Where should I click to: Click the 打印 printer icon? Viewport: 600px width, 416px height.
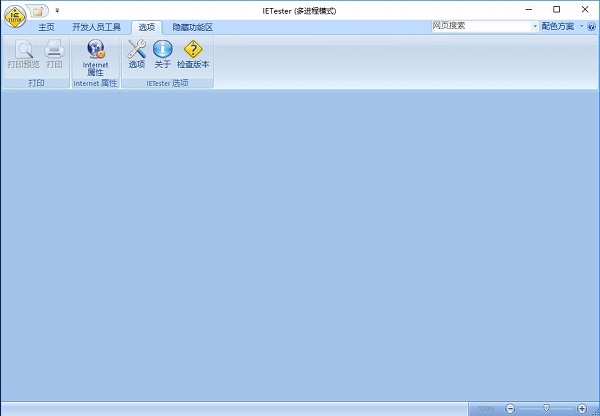coord(54,54)
